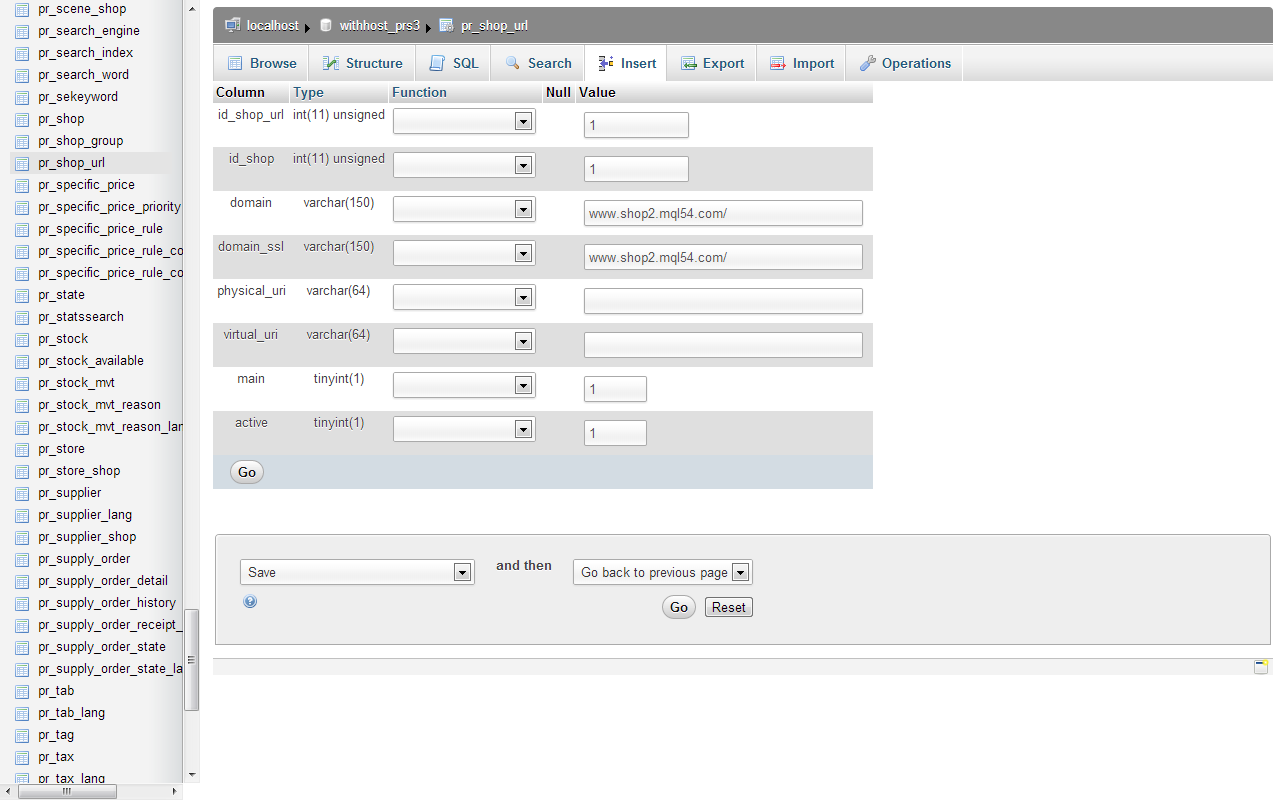Click the table icon beside pr_tab
1280x800 pixels.
click(x=22, y=691)
